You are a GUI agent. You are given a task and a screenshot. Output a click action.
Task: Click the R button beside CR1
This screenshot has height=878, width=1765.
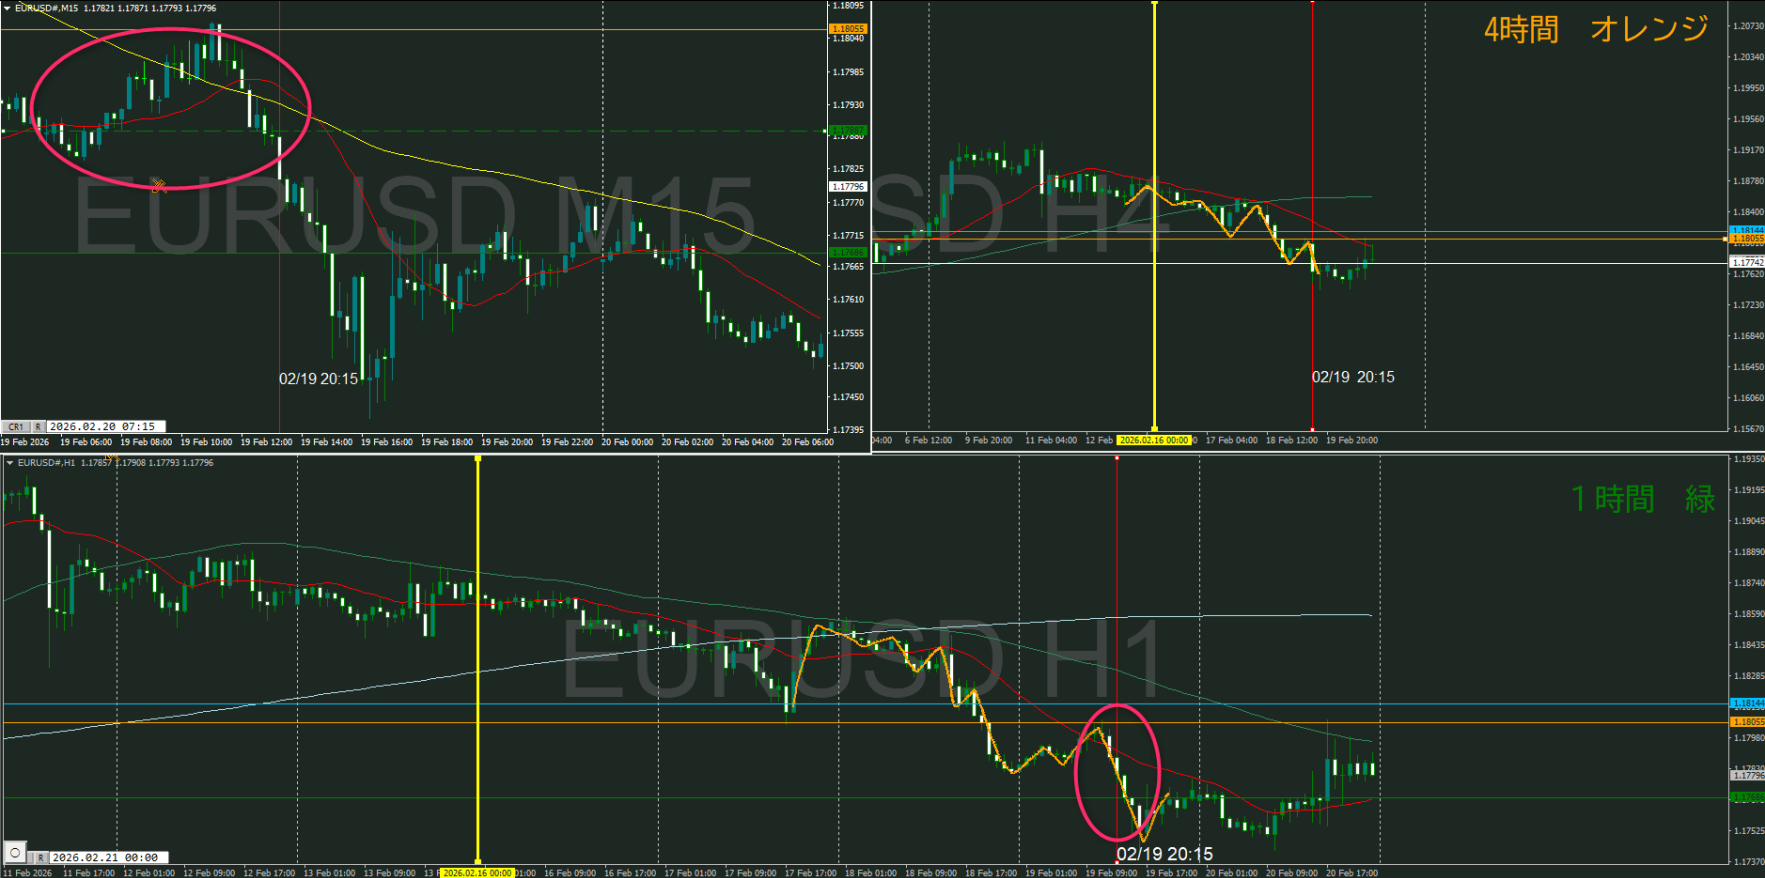click(38, 427)
